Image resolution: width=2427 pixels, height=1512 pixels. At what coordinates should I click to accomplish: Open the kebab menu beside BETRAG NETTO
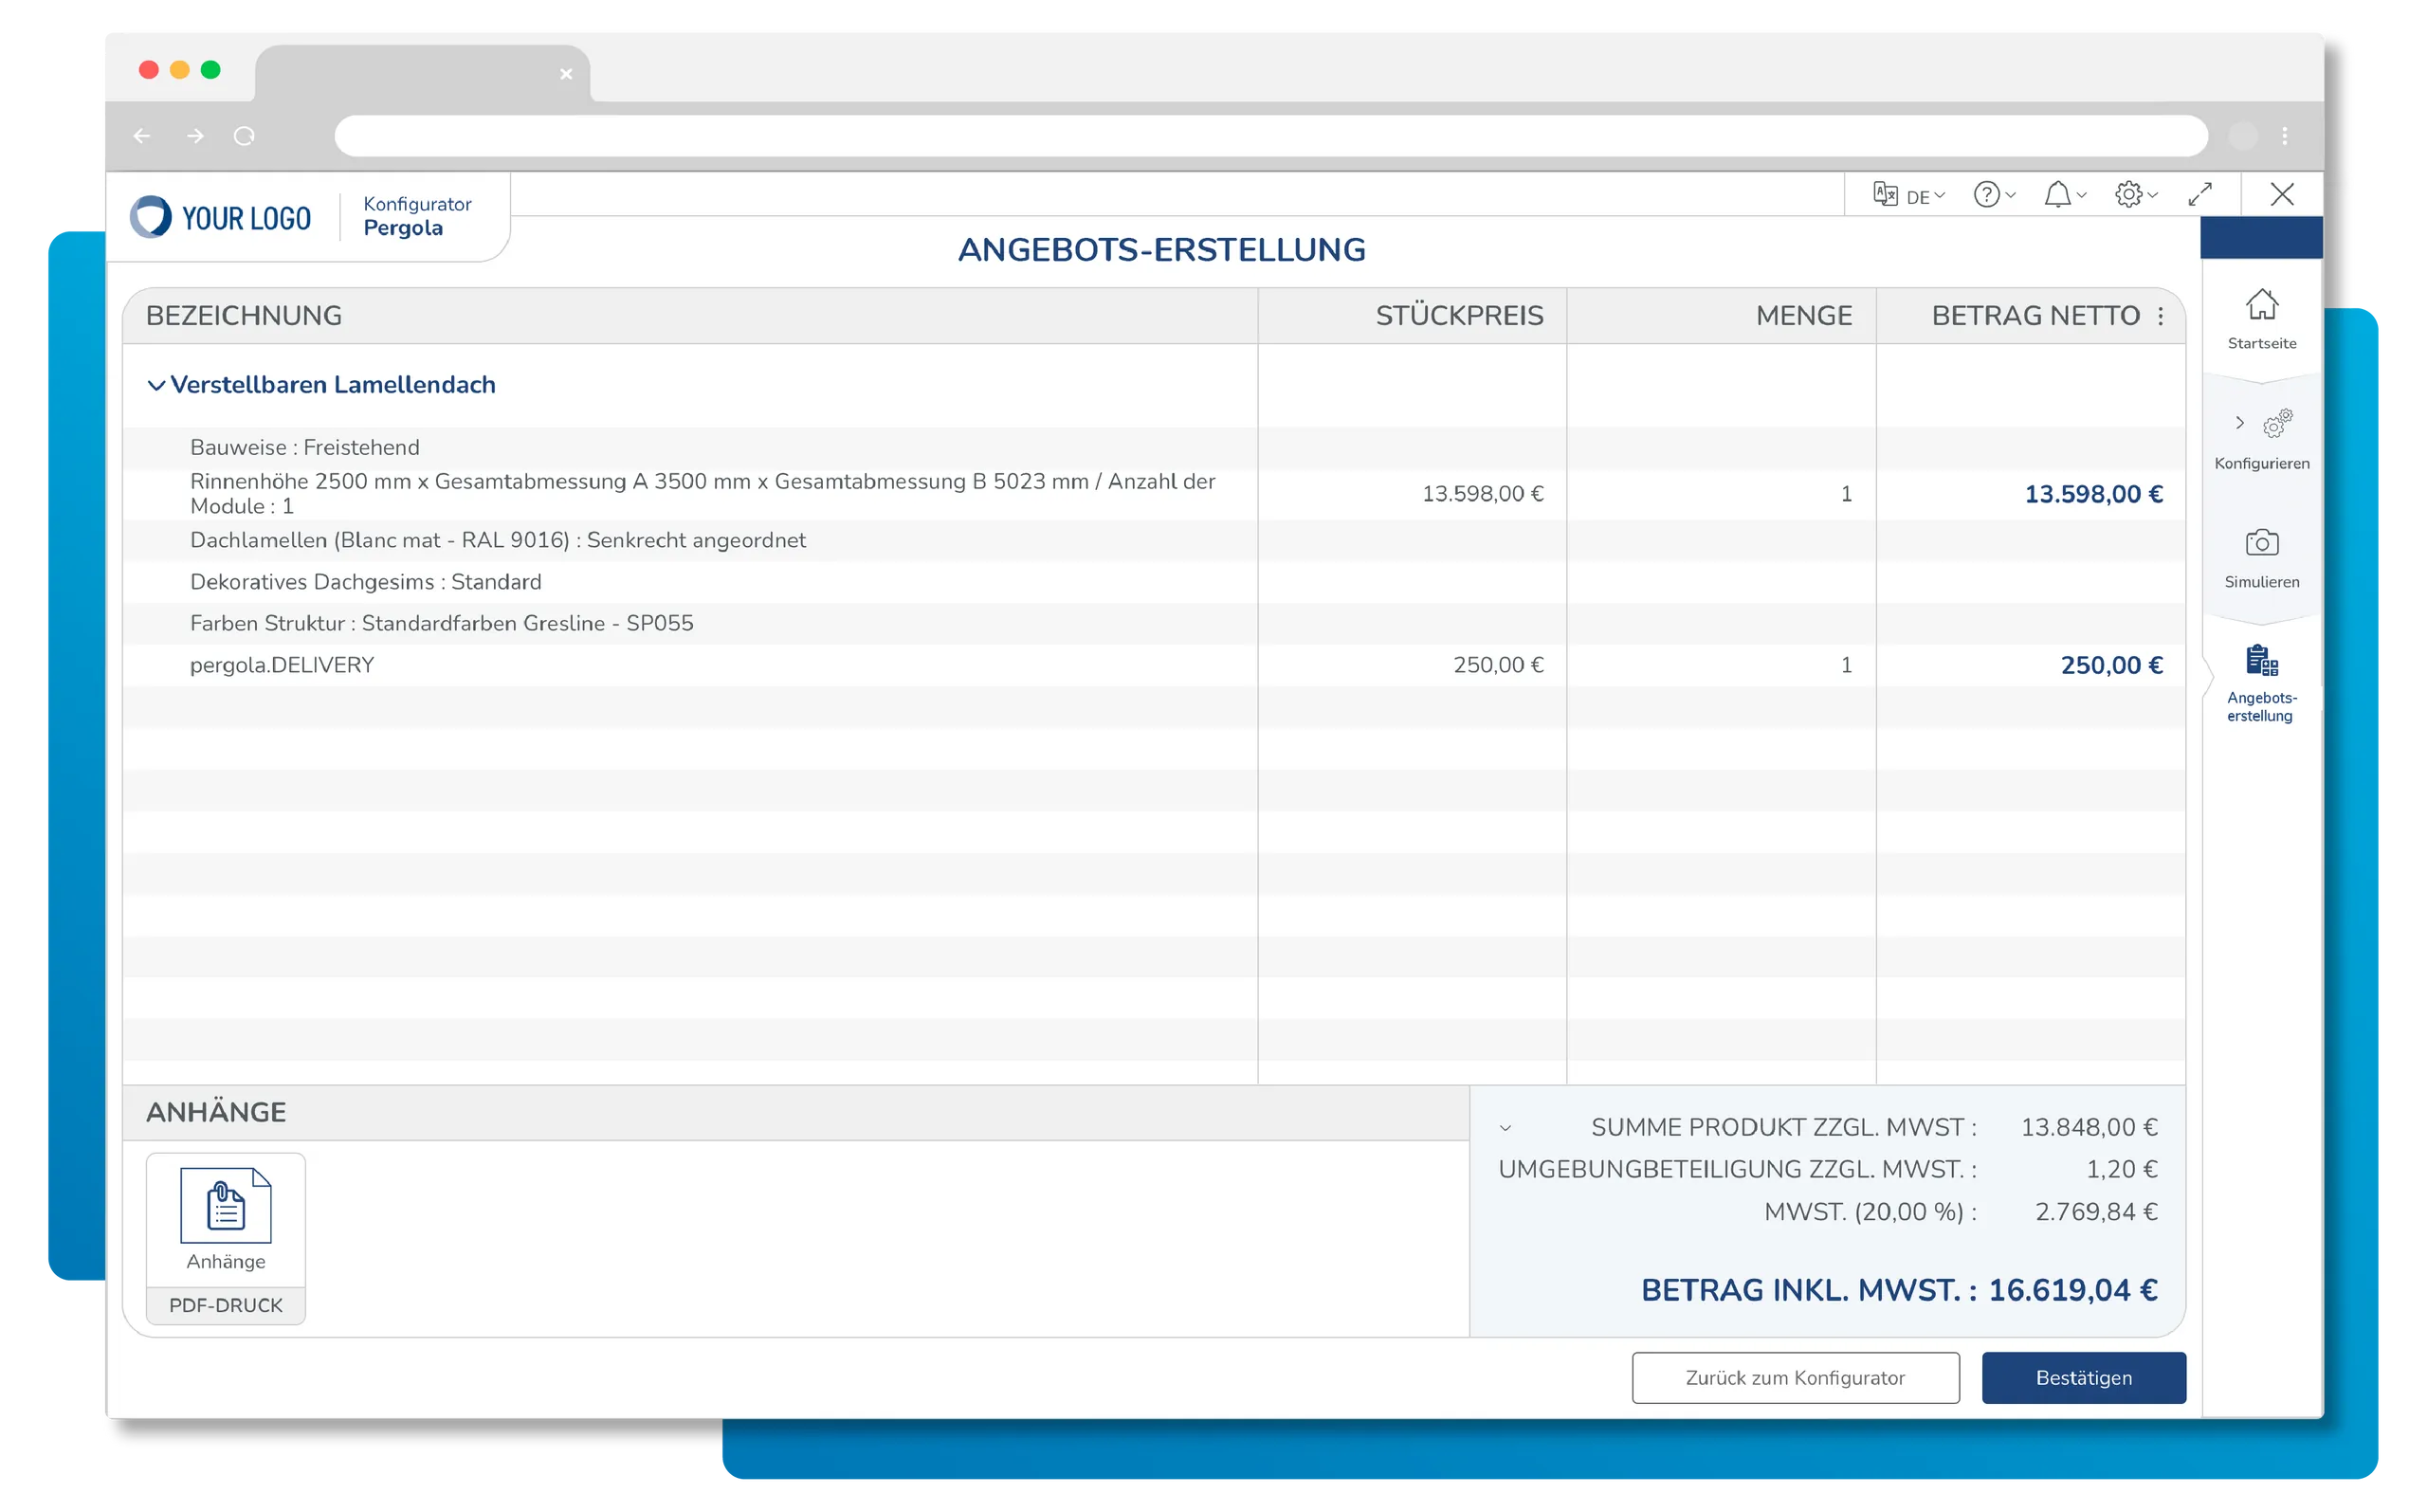click(x=2160, y=315)
